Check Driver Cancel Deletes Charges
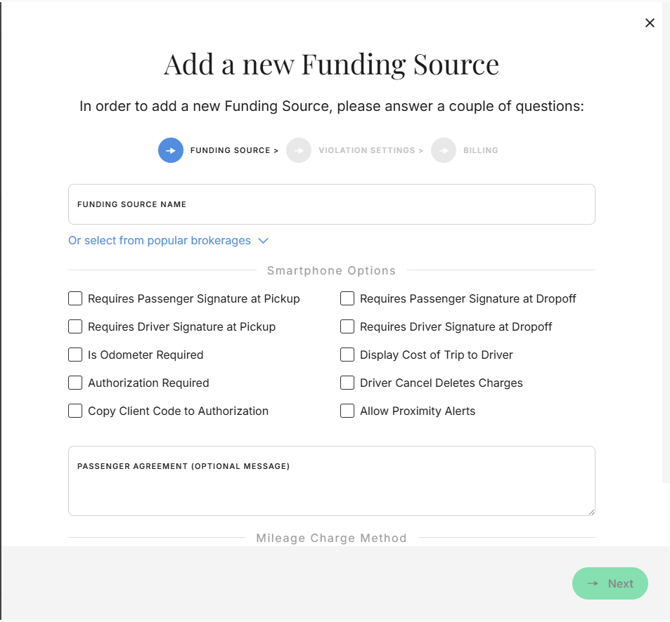The height and width of the screenshot is (622, 670). [x=347, y=382]
